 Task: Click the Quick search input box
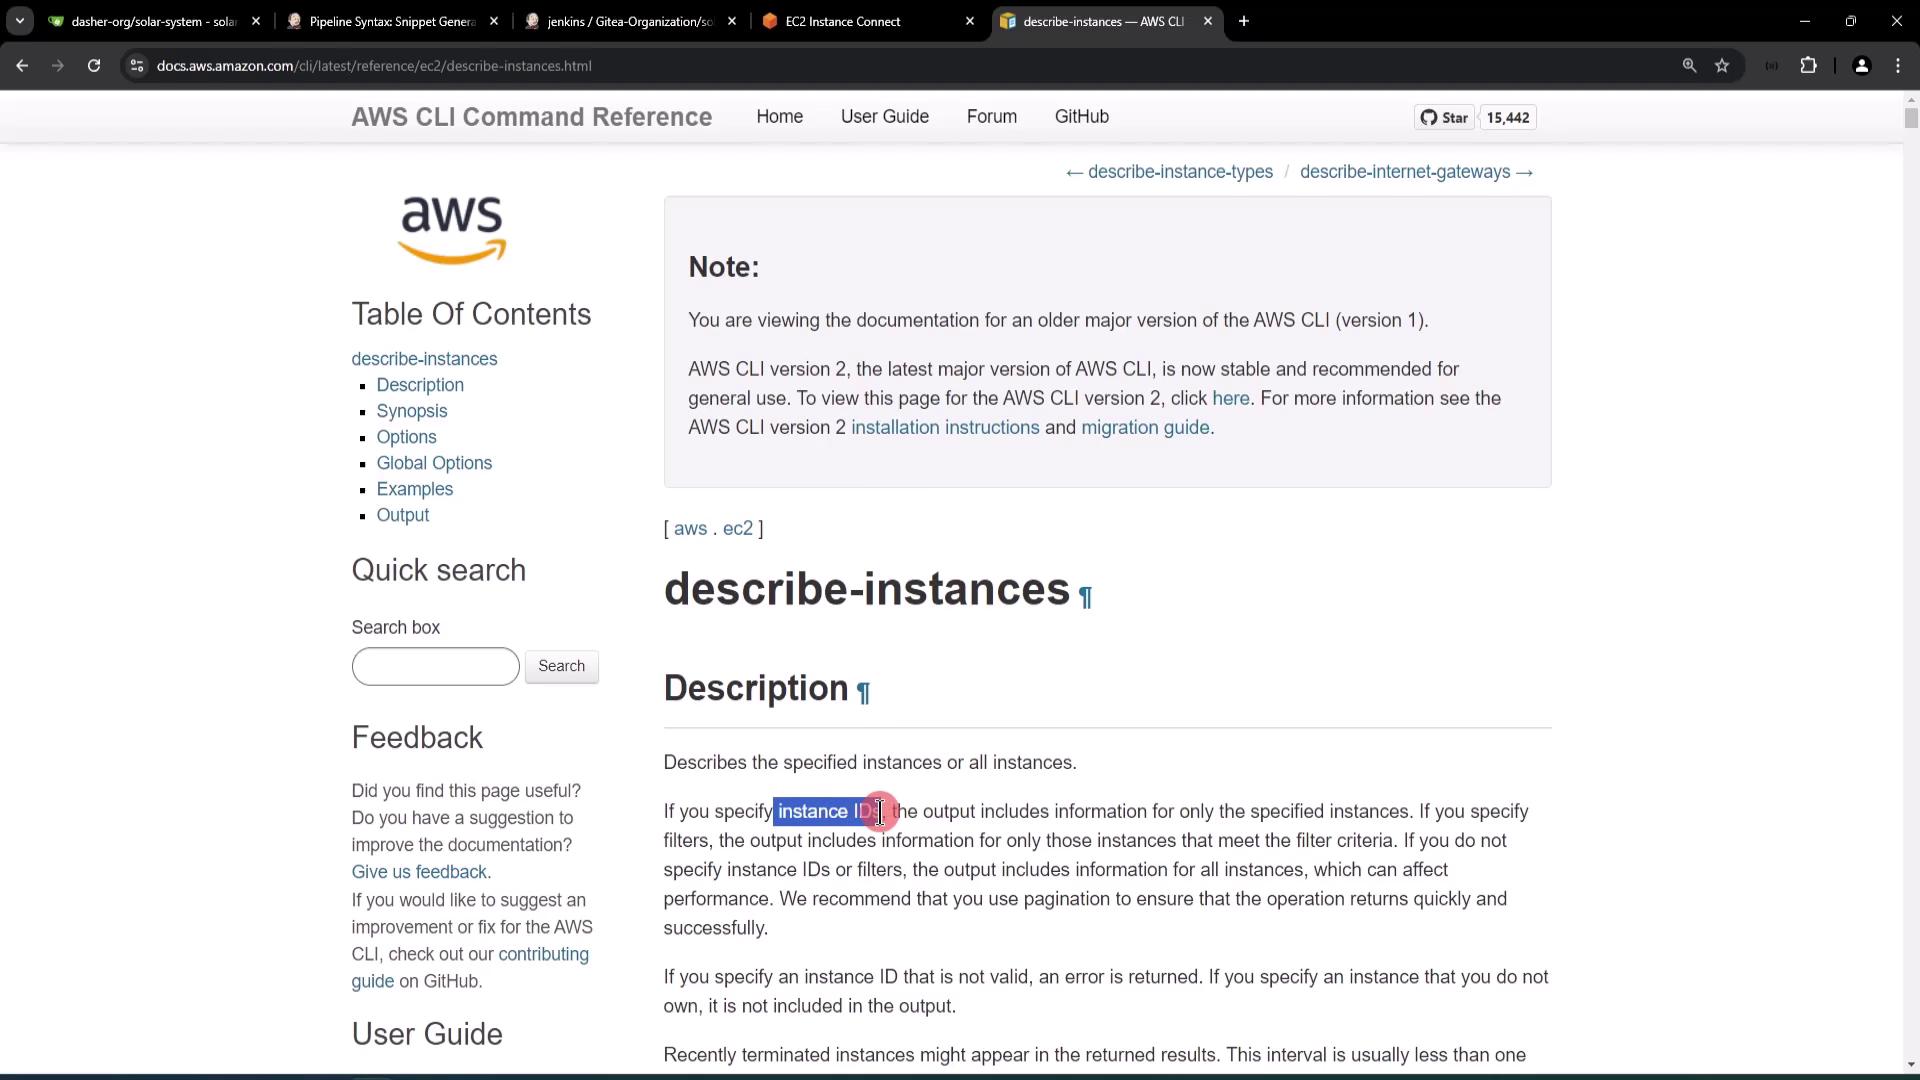(x=435, y=666)
